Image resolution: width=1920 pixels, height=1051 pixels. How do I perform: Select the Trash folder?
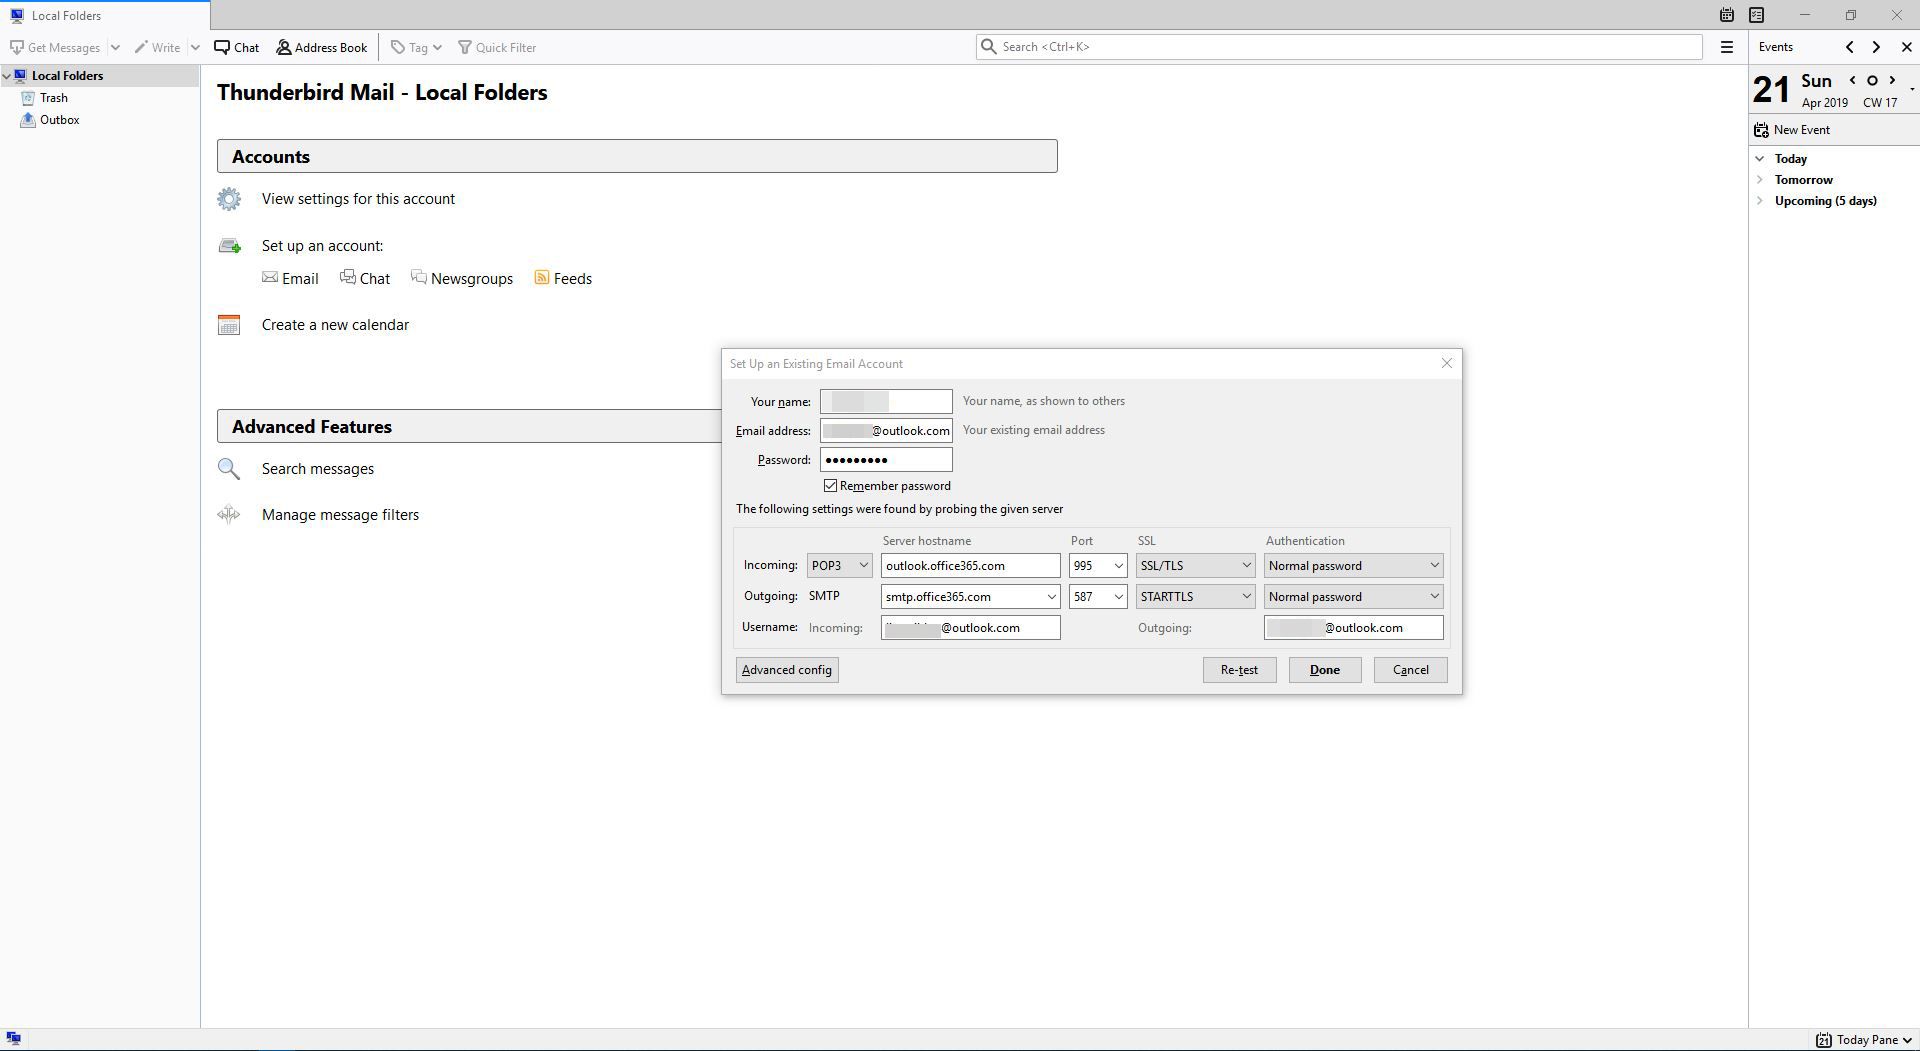coord(54,98)
